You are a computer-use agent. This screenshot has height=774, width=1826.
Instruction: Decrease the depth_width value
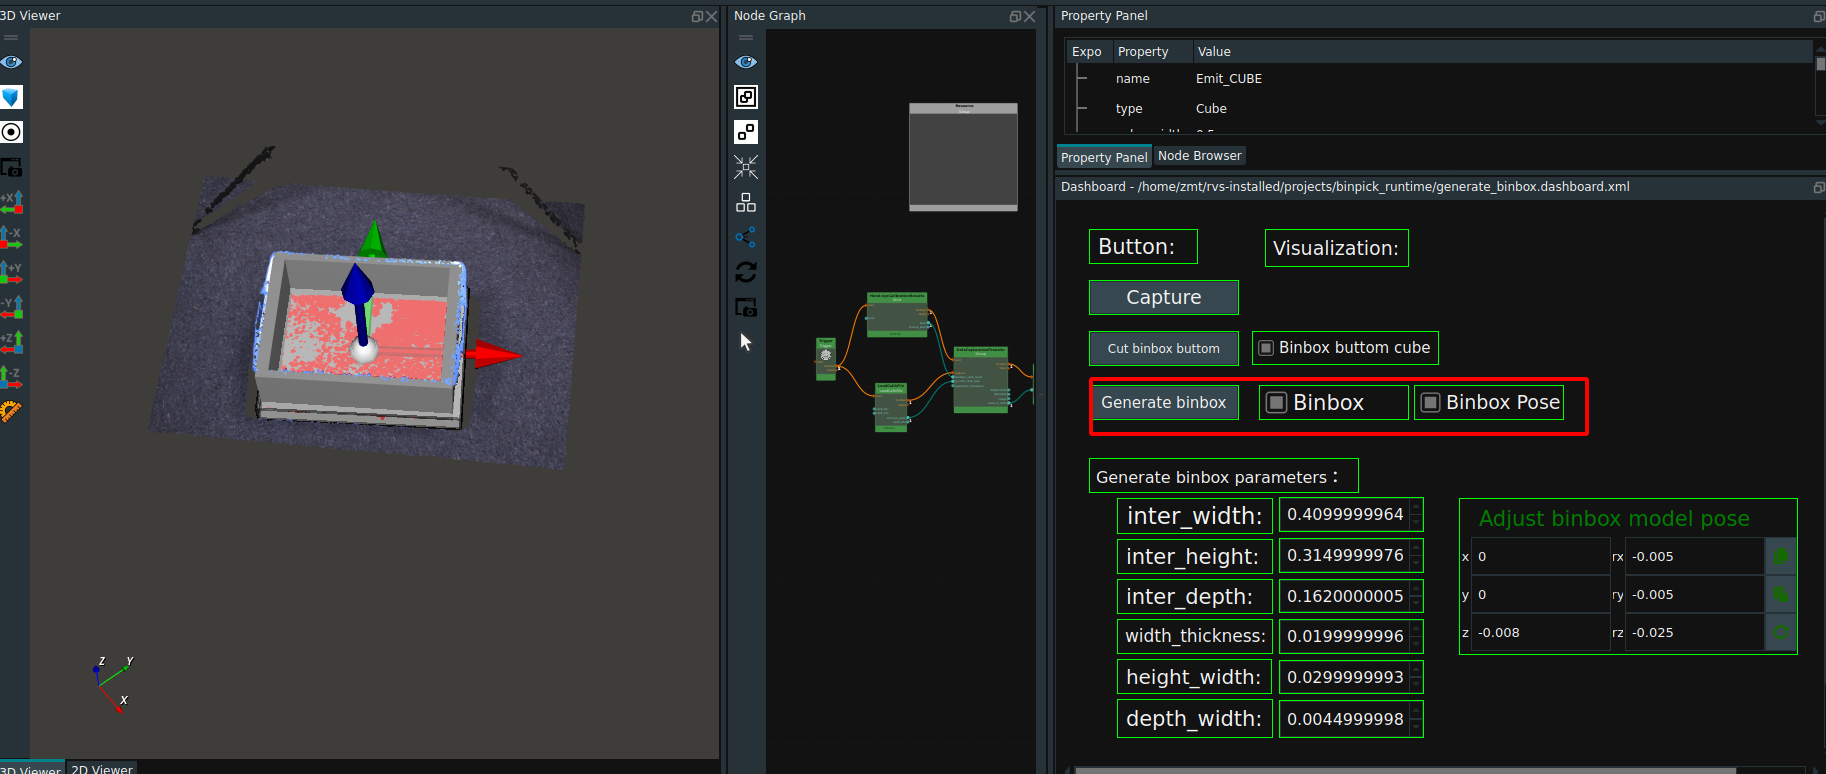[1416, 726]
